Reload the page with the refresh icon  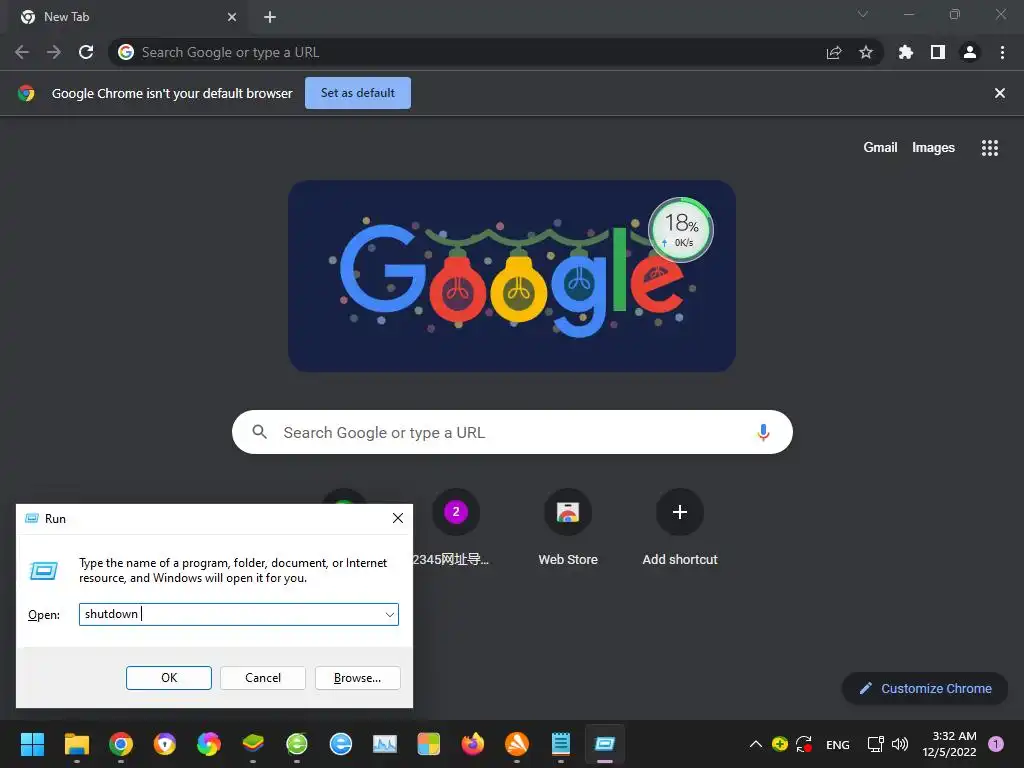click(86, 52)
